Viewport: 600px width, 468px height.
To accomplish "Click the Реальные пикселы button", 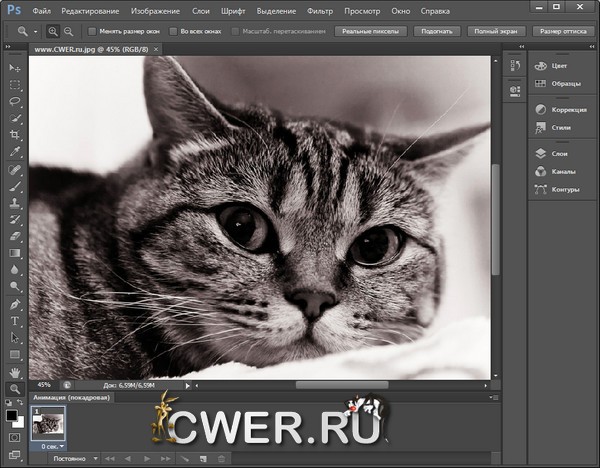I will click(371, 31).
